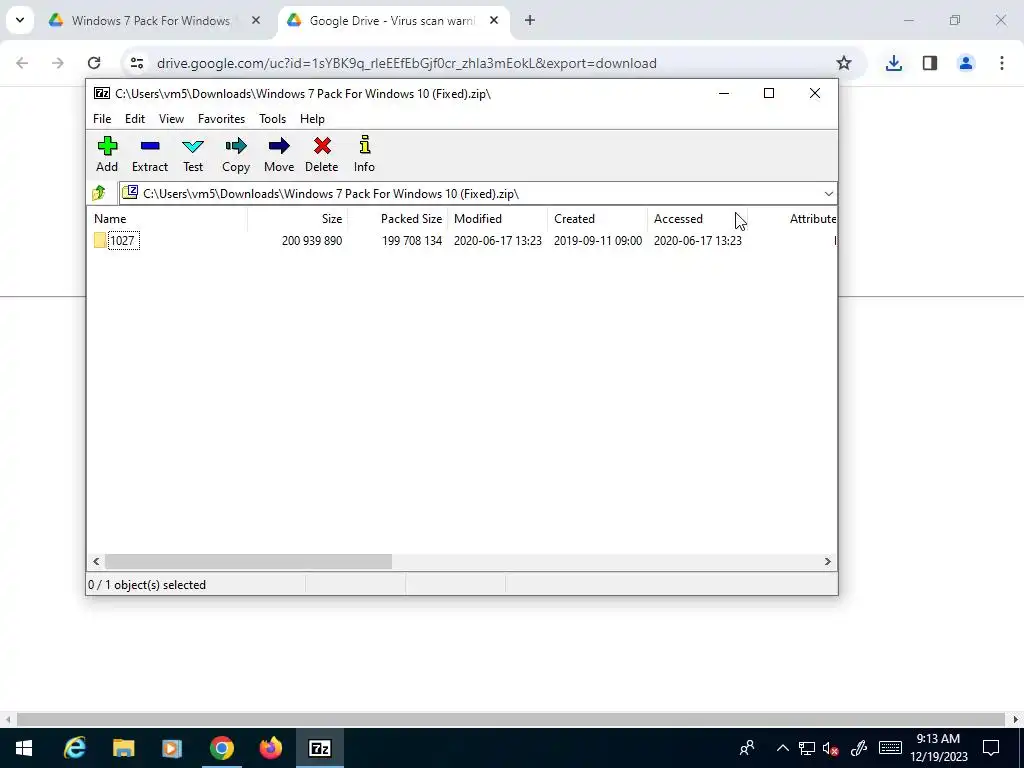
Task: Select the 1027 folder icon
Action: [x=99, y=240]
